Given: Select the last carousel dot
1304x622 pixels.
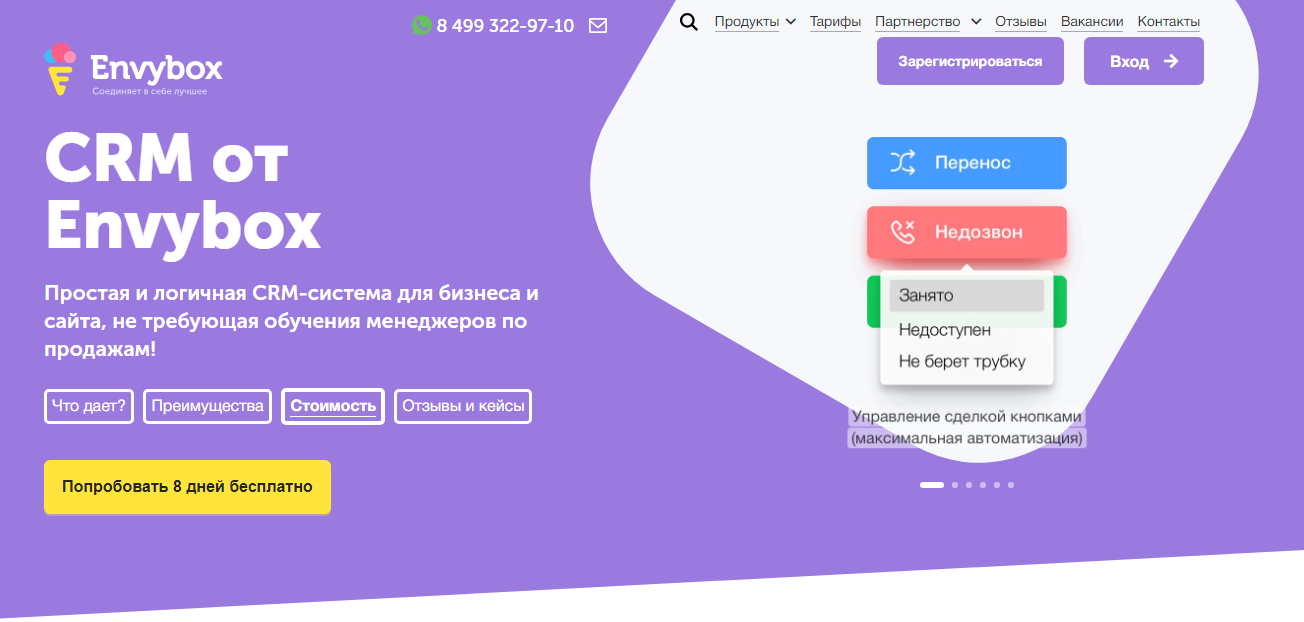Looking at the screenshot, I should click(x=1011, y=484).
